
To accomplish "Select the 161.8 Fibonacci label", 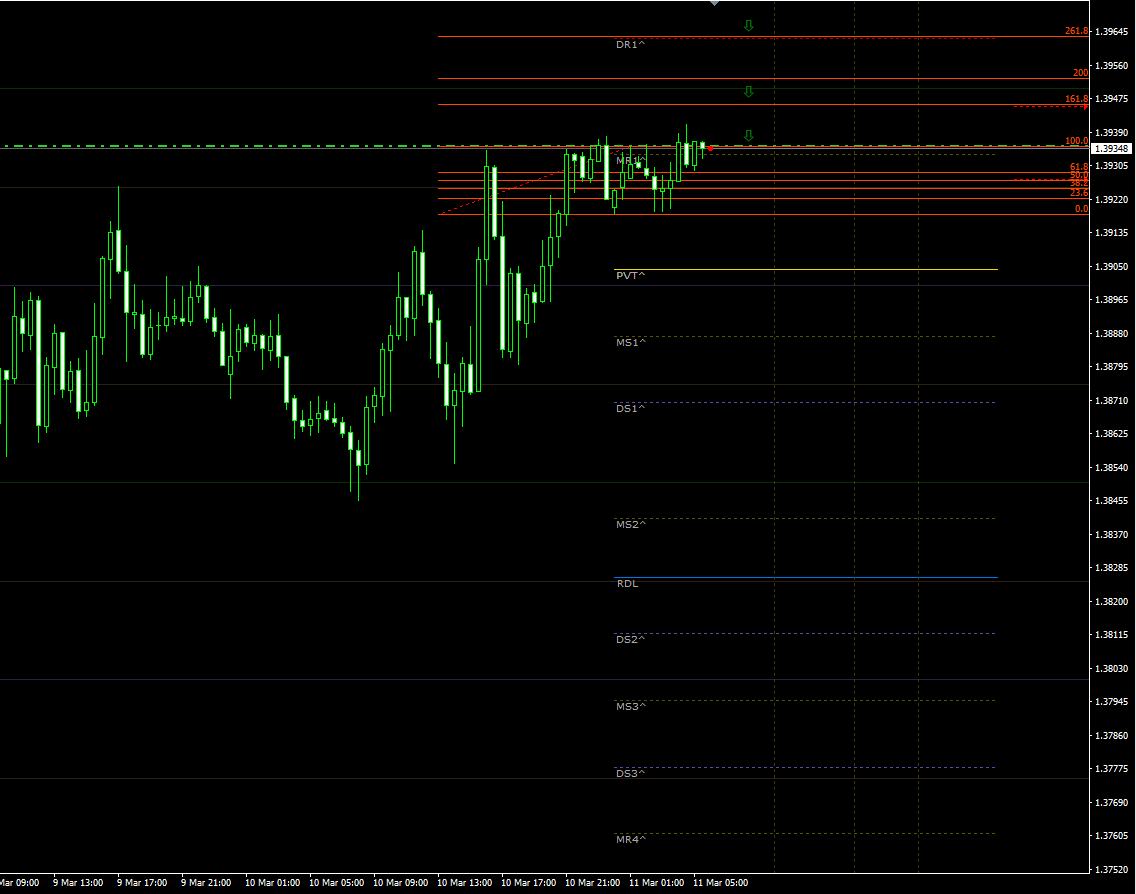I will pyautogui.click(x=1076, y=98).
